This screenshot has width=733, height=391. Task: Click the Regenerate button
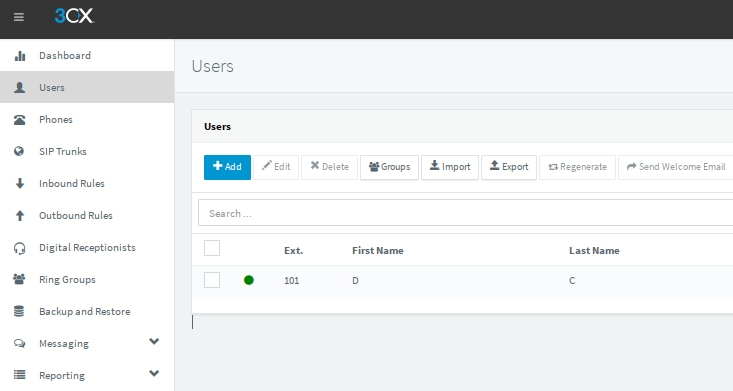click(x=577, y=167)
